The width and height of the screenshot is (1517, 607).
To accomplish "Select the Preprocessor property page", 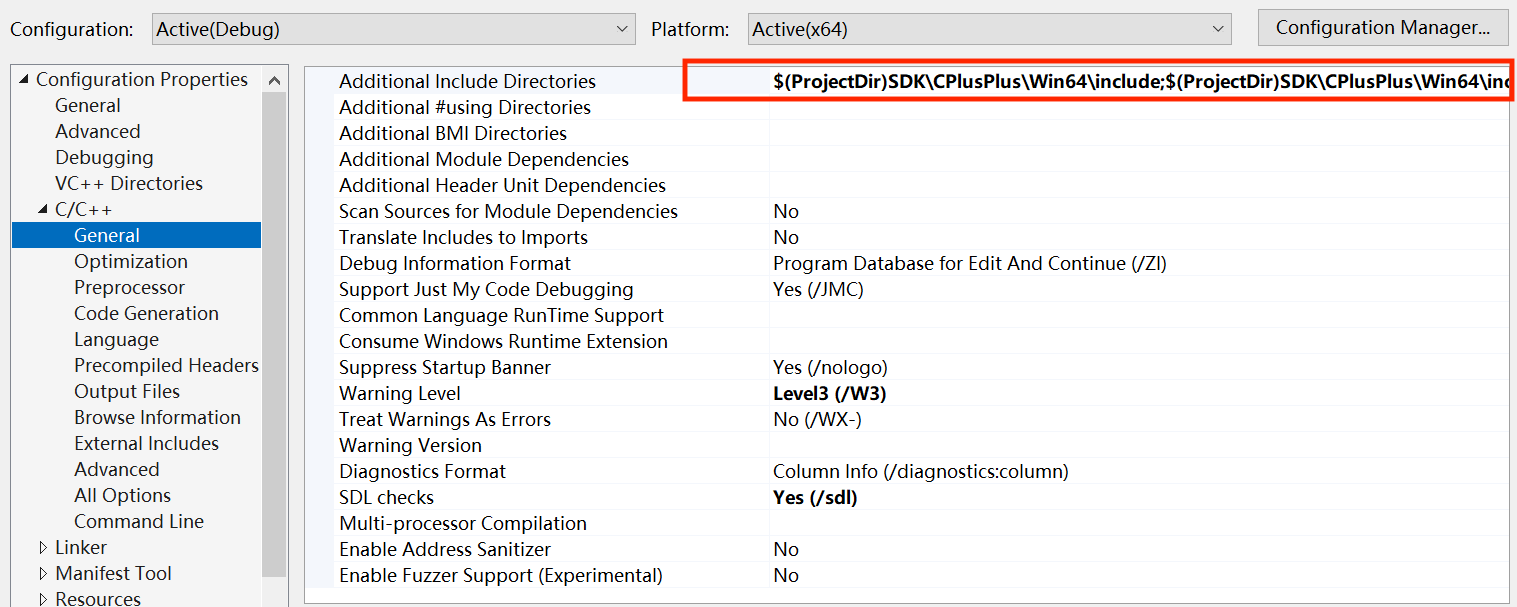I will [129, 288].
